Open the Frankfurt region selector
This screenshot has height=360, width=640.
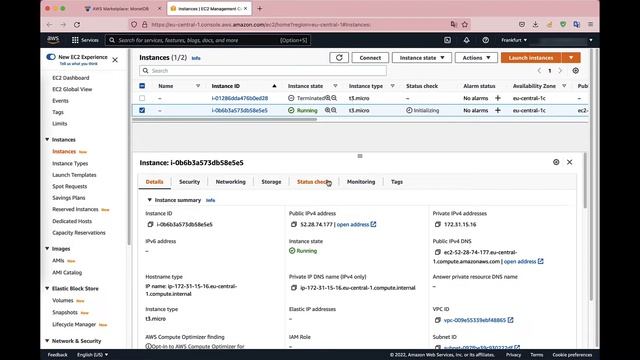pos(514,40)
